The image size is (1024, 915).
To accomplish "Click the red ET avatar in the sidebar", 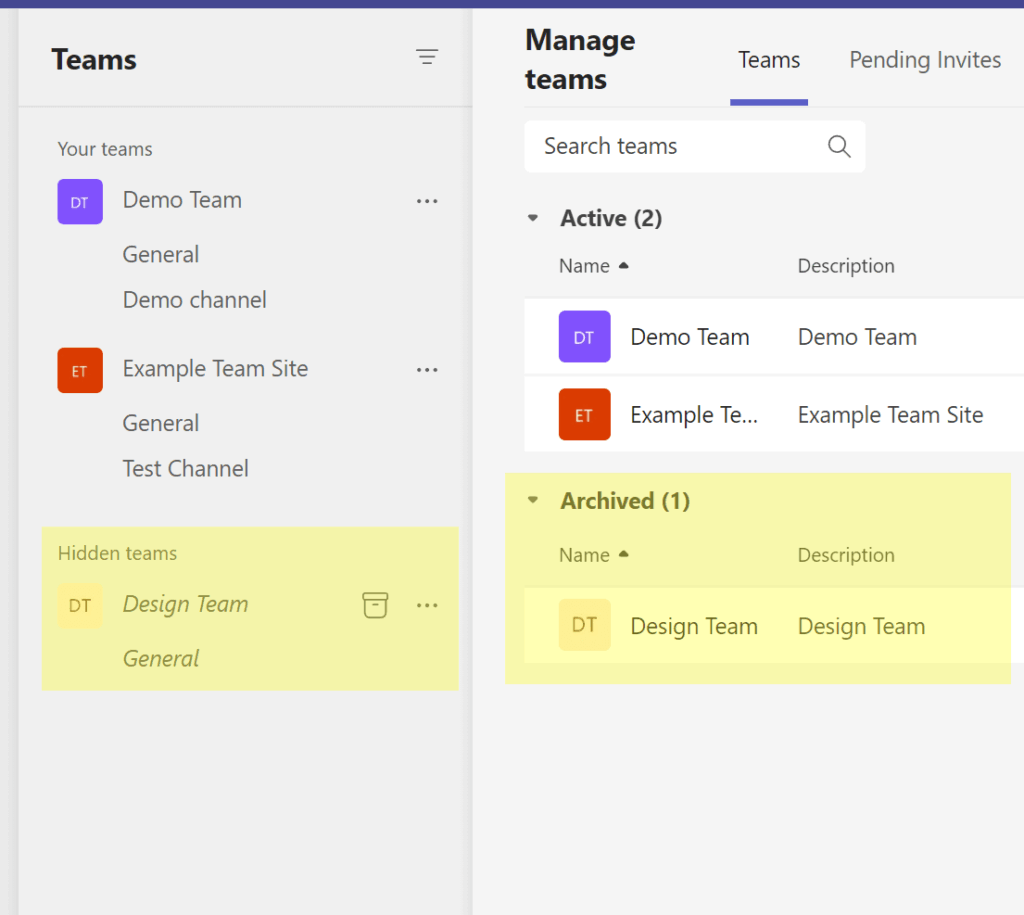I will 80,370.
